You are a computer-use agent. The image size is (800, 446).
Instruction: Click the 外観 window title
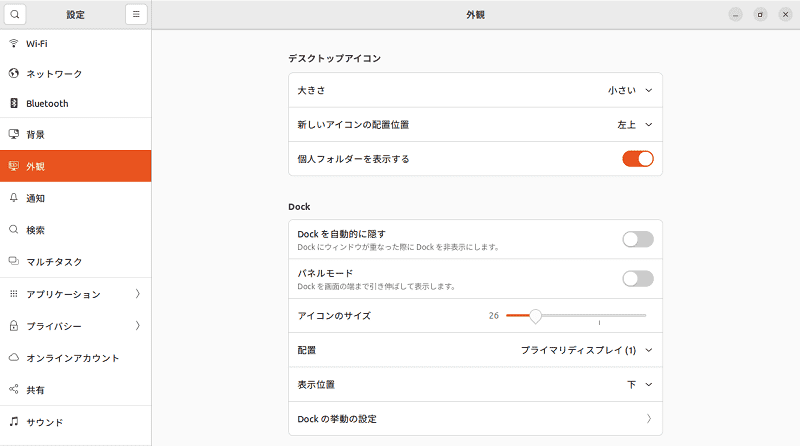click(475, 15)
